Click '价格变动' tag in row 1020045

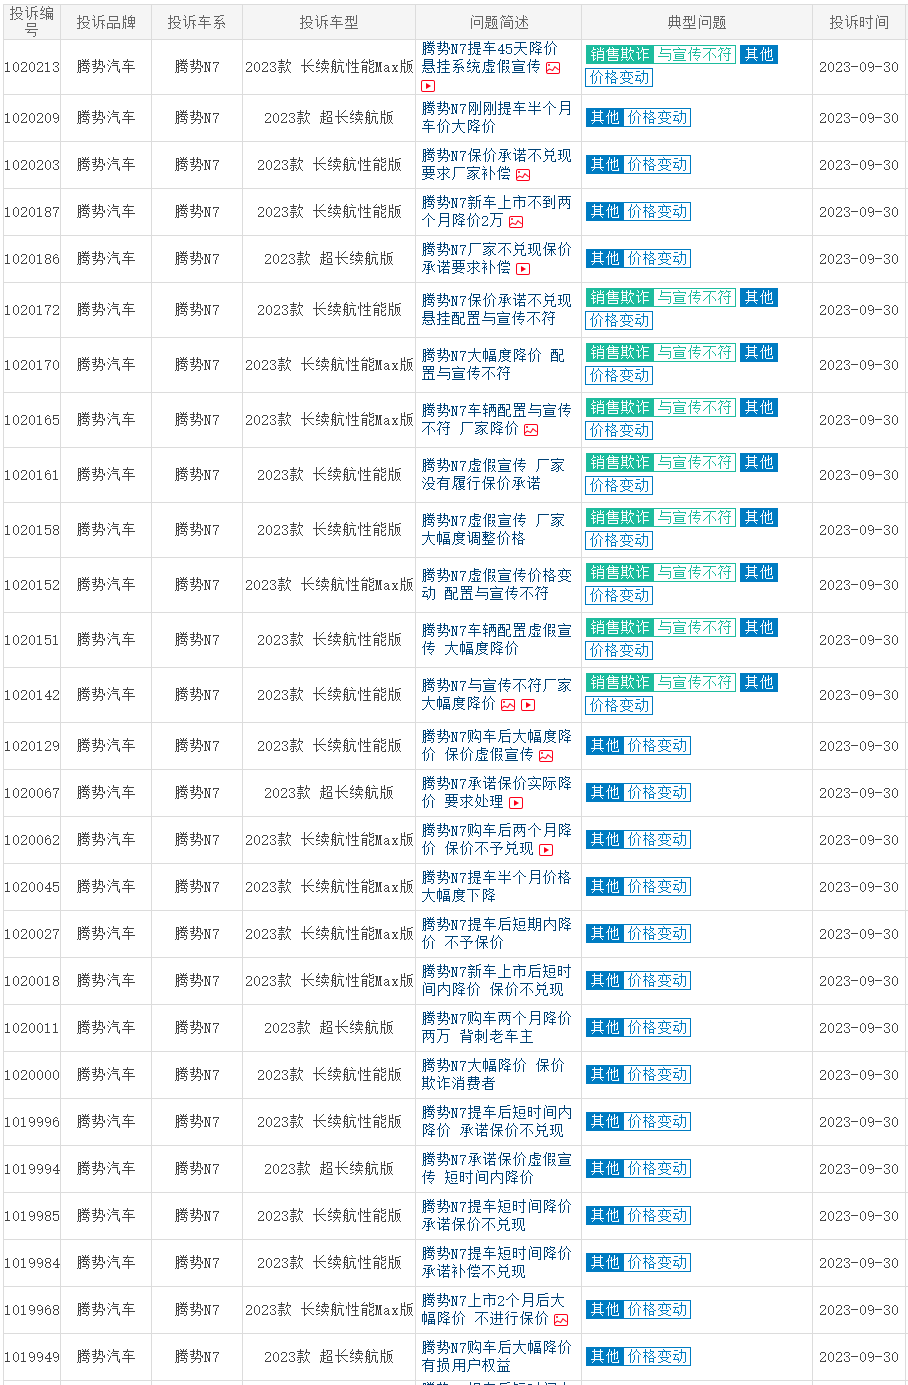(658, 887)
